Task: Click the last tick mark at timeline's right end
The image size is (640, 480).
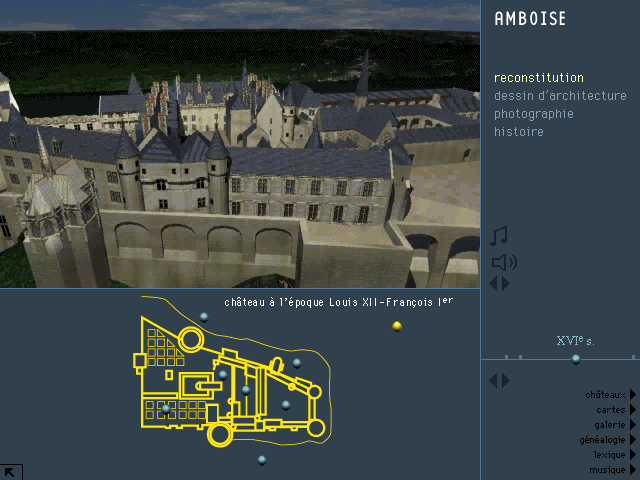Action: click(633, 357)
